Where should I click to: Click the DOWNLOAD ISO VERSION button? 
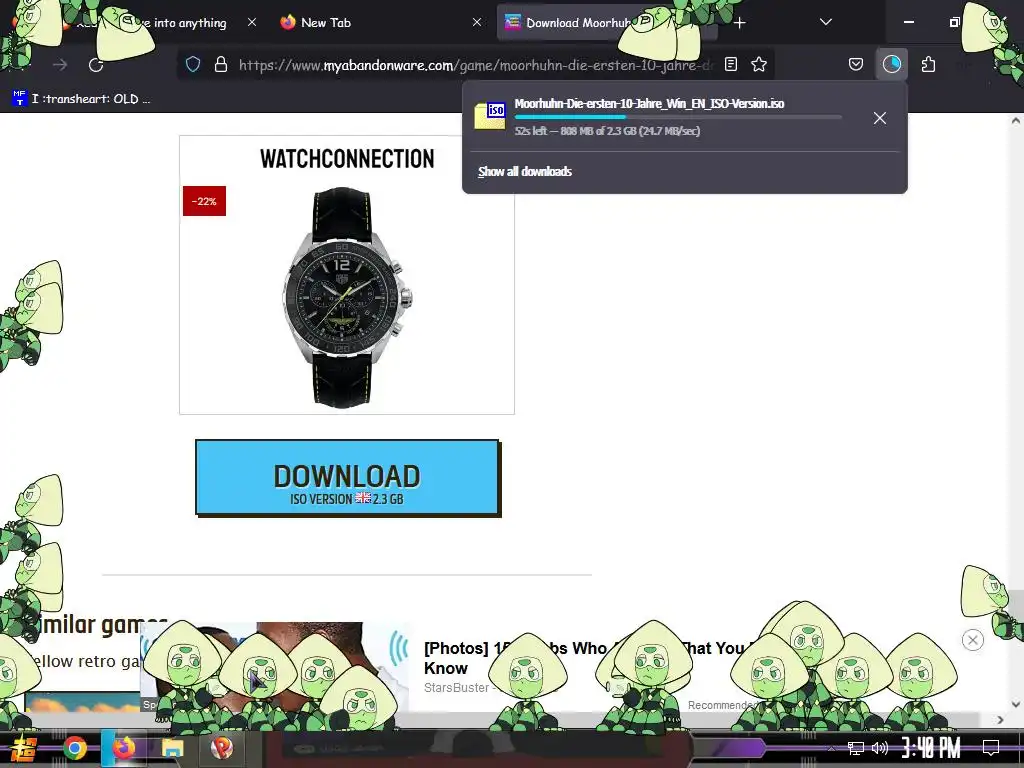pyautogui.click(x=347, y=477)
